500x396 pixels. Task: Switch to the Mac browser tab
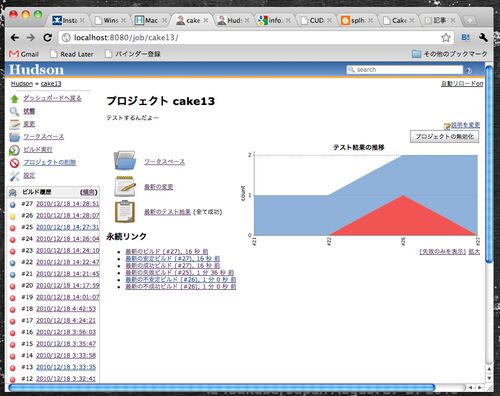pos(151,21)
